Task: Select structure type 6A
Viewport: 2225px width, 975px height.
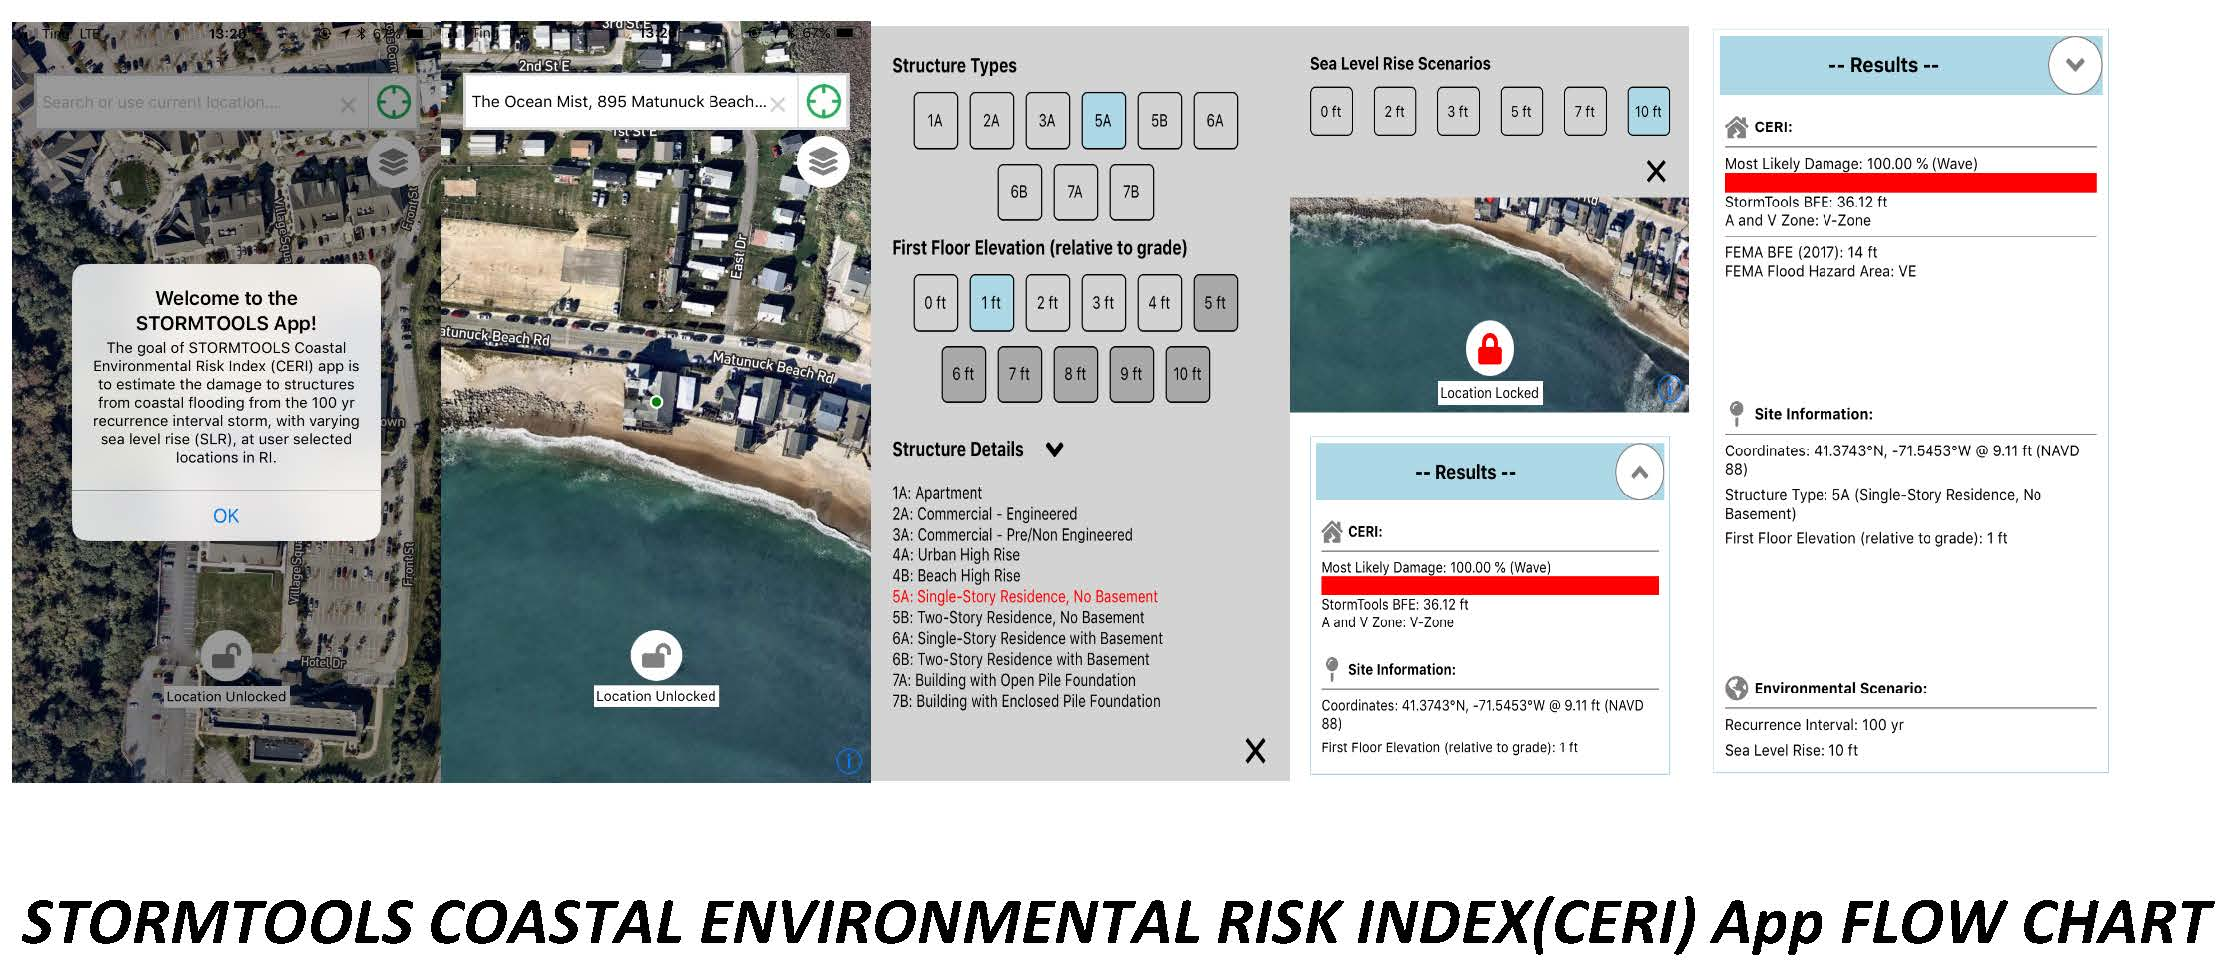Action: 1215,121
